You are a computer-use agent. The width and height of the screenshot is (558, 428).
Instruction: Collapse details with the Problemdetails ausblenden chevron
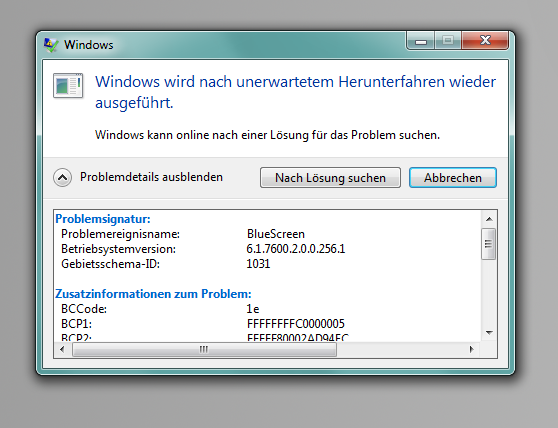tap(63, 177)
